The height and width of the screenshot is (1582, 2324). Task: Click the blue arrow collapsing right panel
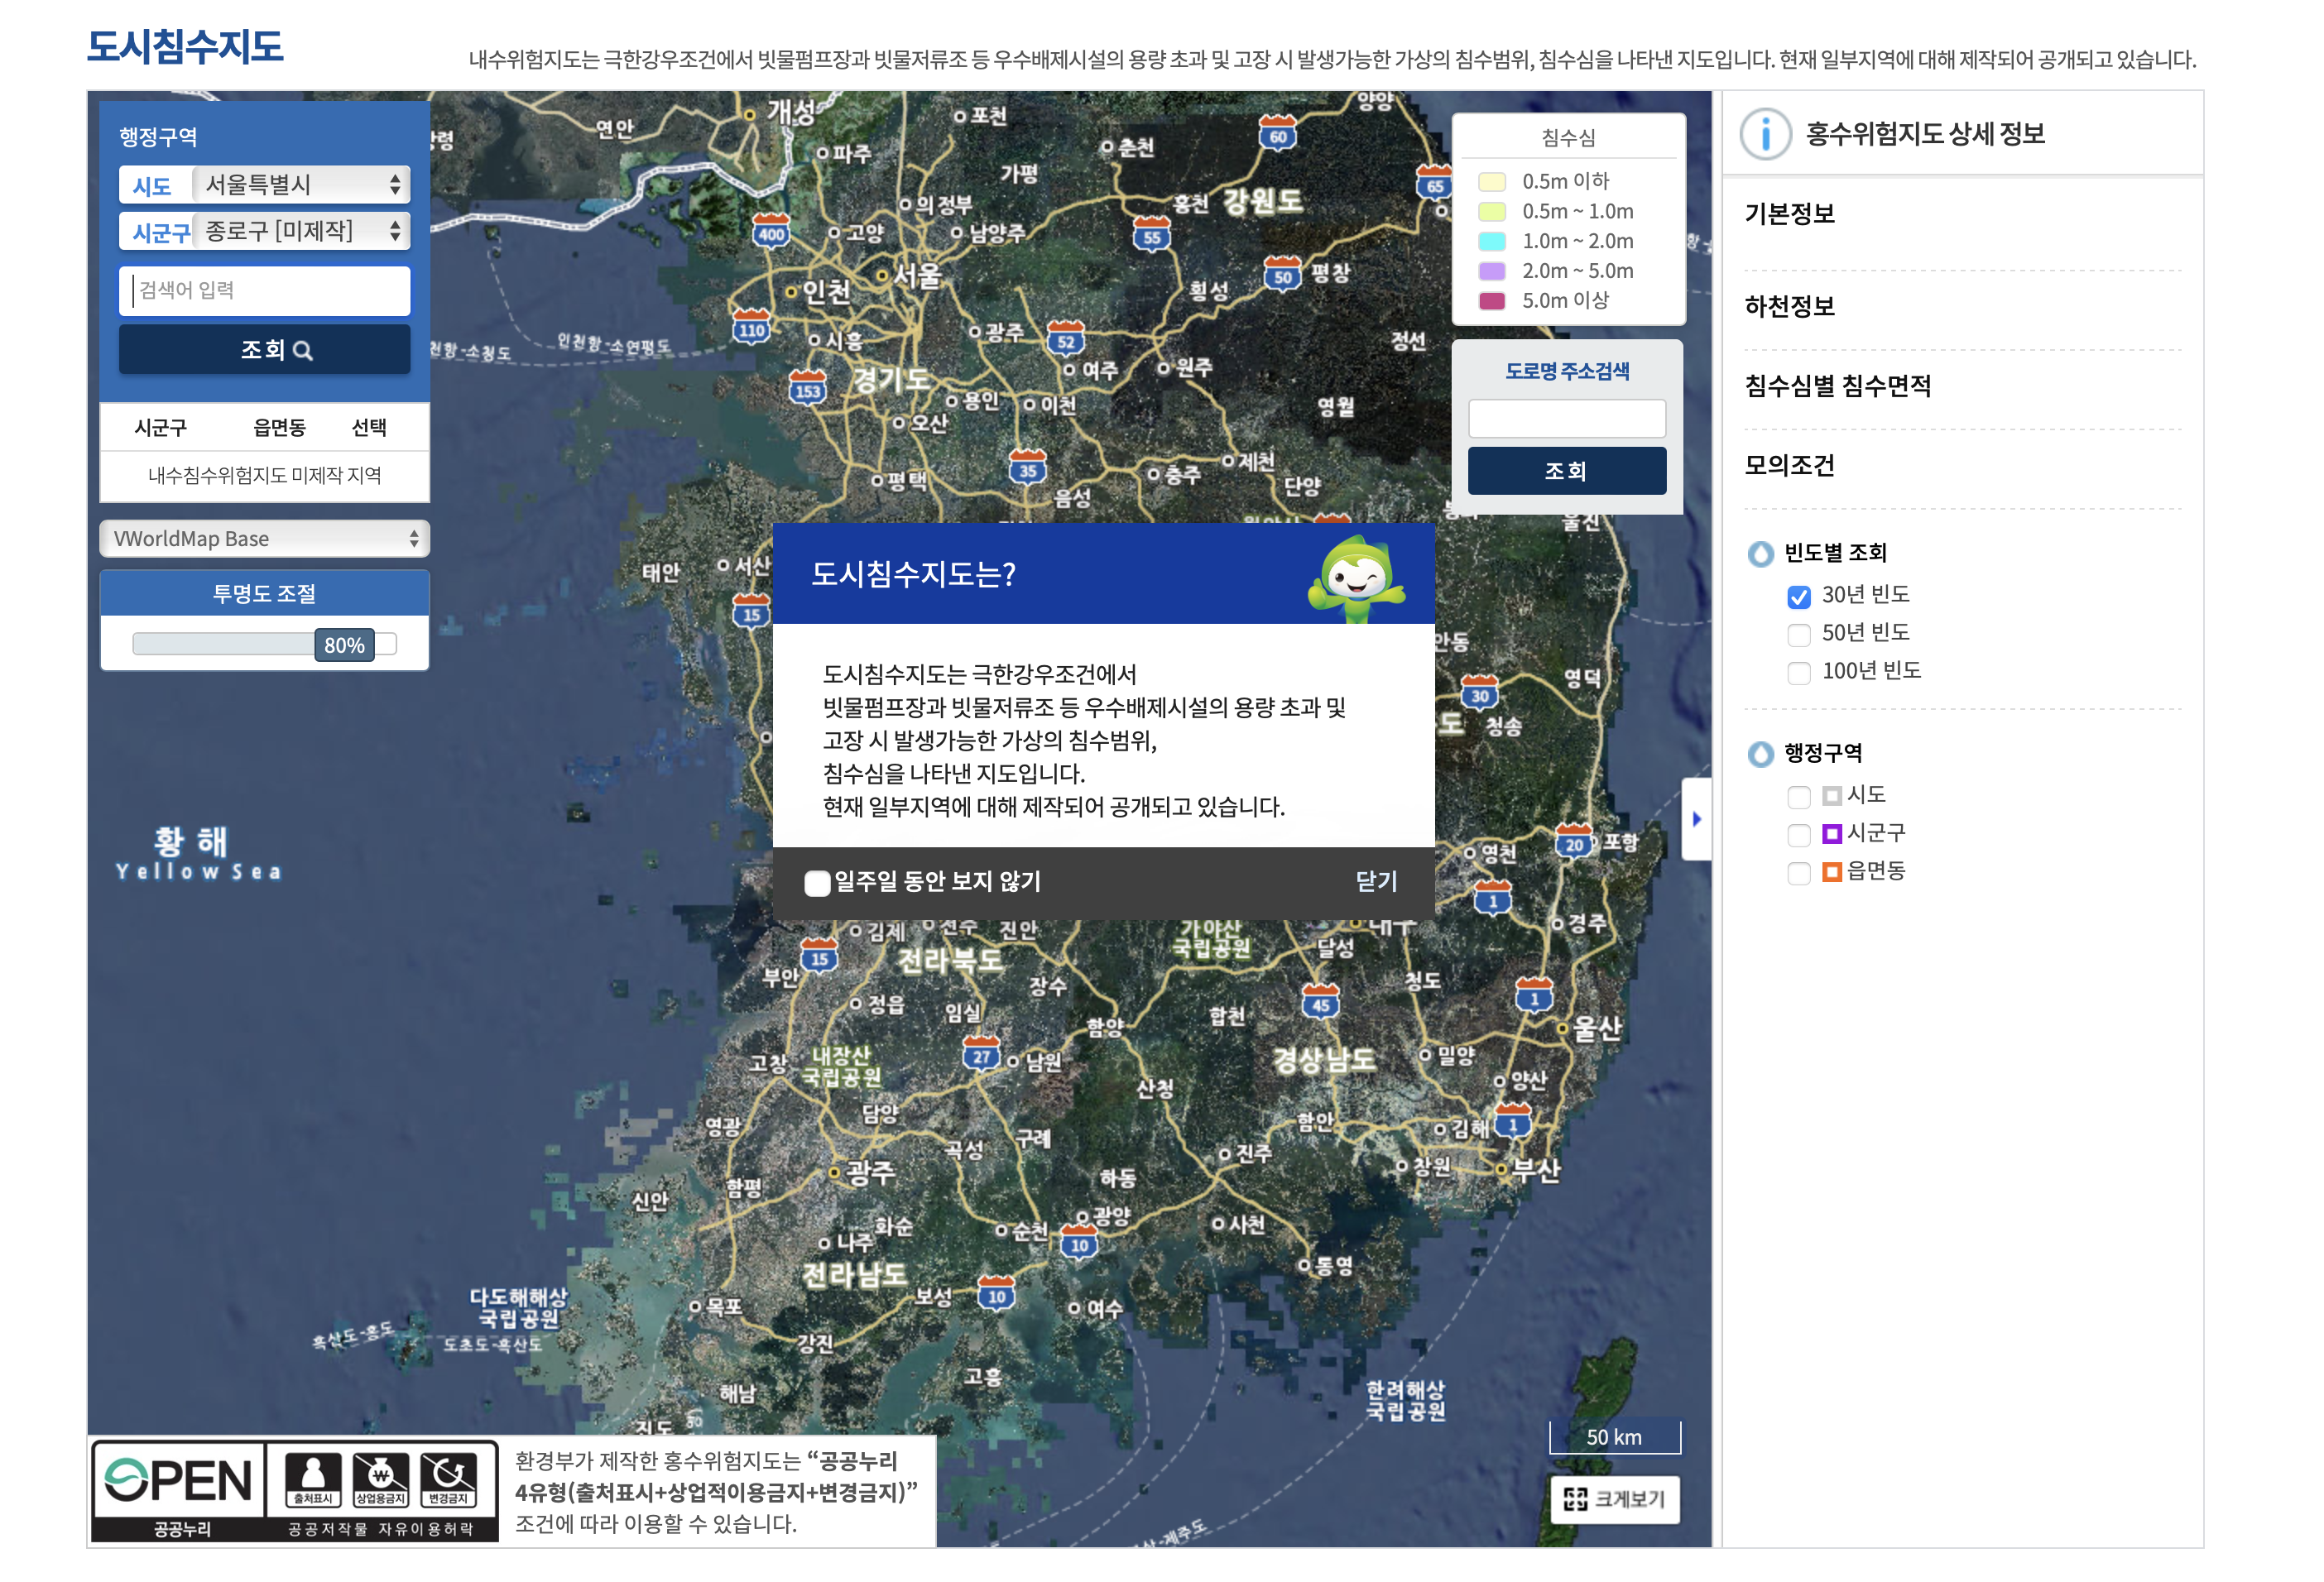point(1696,819)
